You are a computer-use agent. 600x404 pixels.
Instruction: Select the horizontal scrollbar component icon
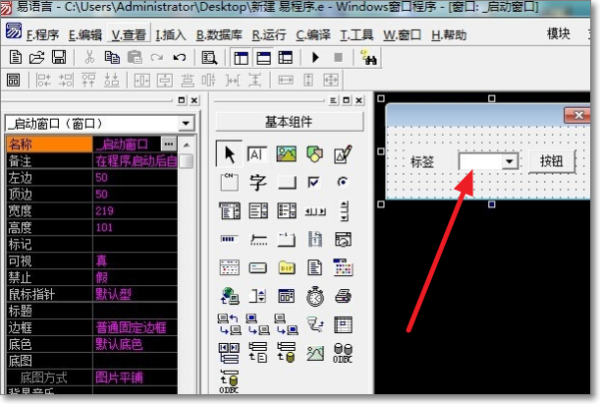[315, 211]
